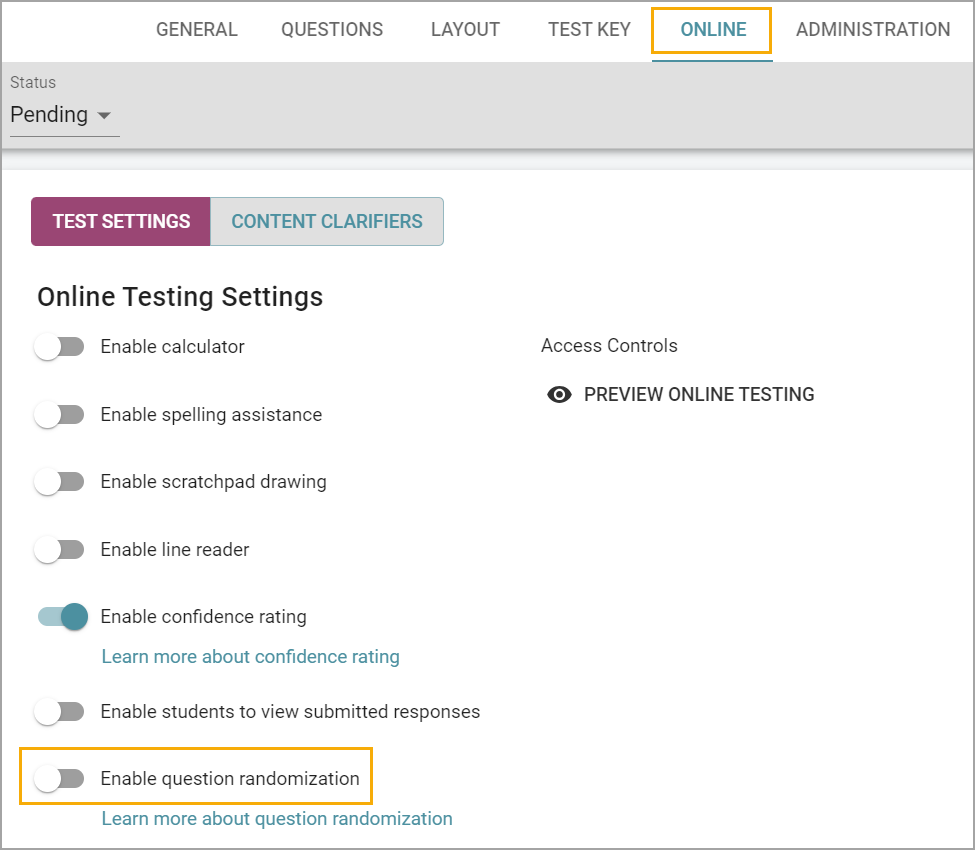Viewport: 975px width, 850px height.
Task: Open the ADMINISTRATION tab
Action: pos(873,29)
